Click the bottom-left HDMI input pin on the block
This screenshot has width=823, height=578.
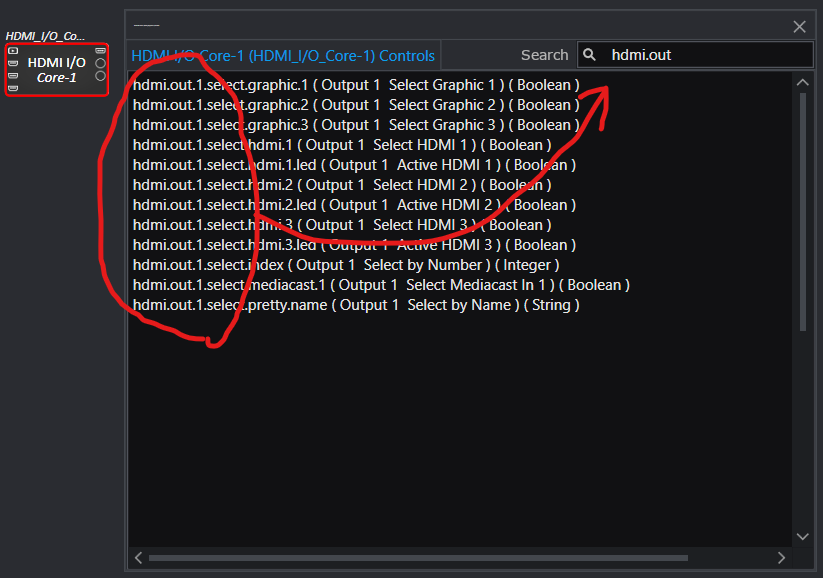tap(13, 88)
